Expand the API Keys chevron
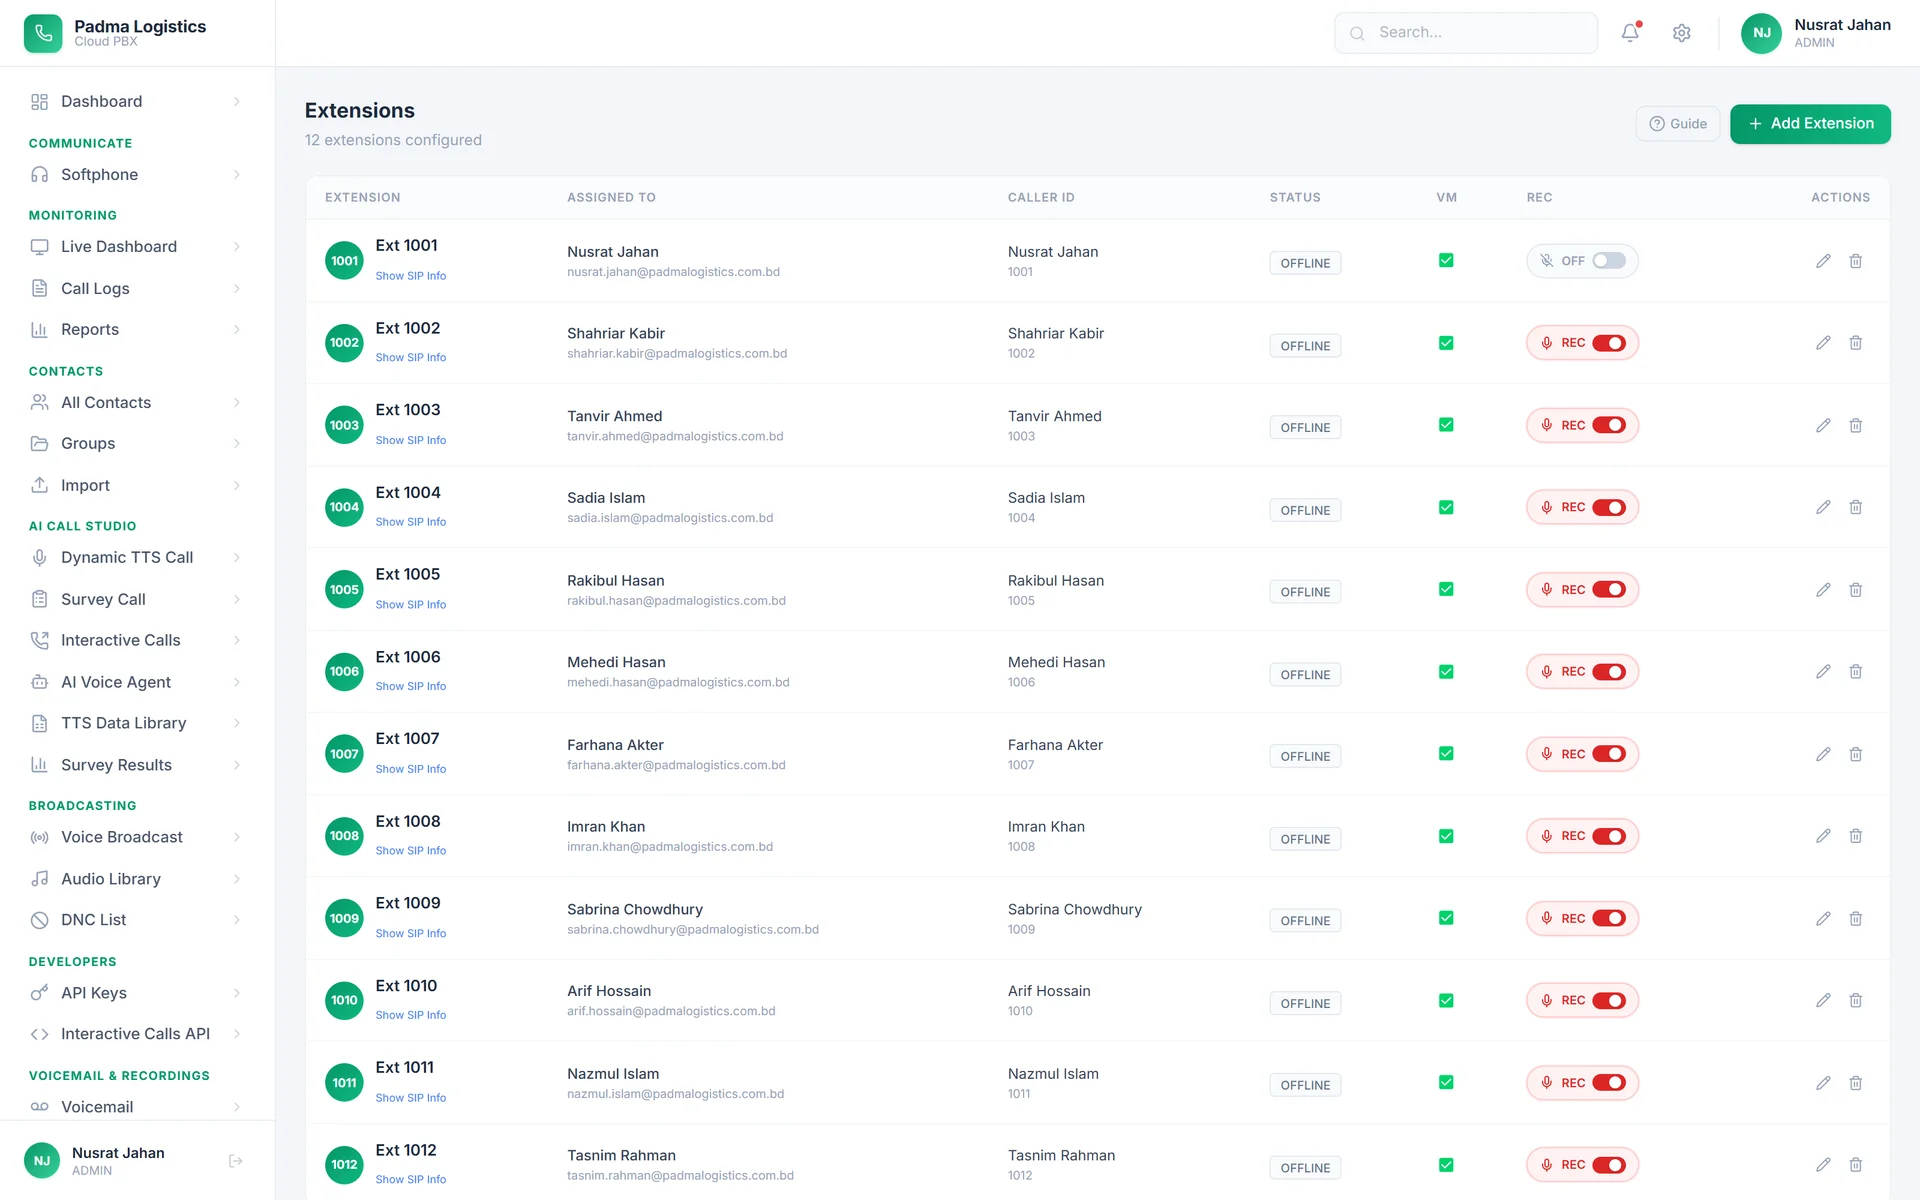 [237, 993]
